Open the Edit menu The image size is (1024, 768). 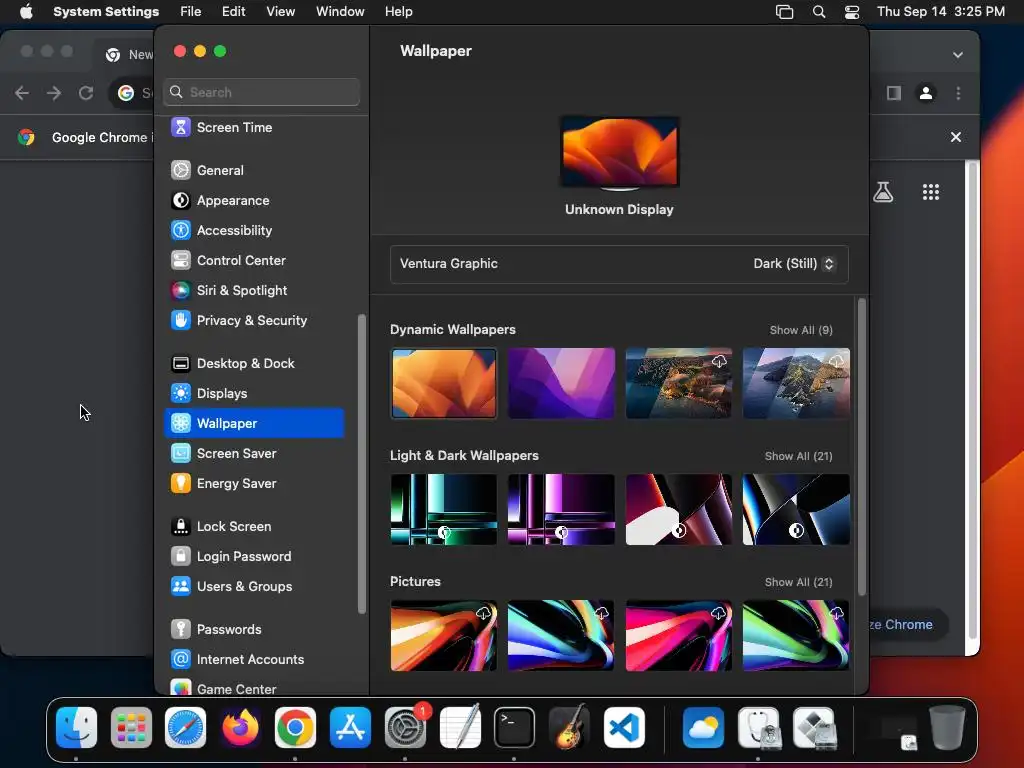pyautogui.click(x=233, y=12)
